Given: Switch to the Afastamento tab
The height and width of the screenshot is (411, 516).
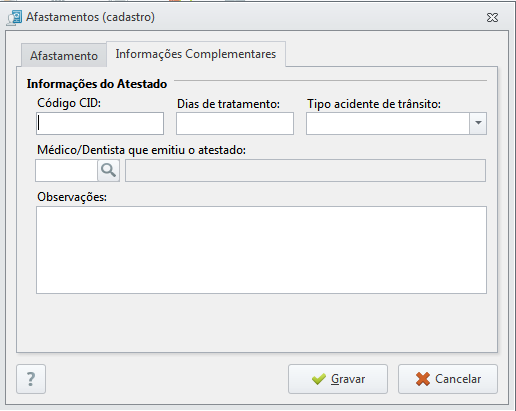Looking at the screenshot, I should (x=64, y=55).
